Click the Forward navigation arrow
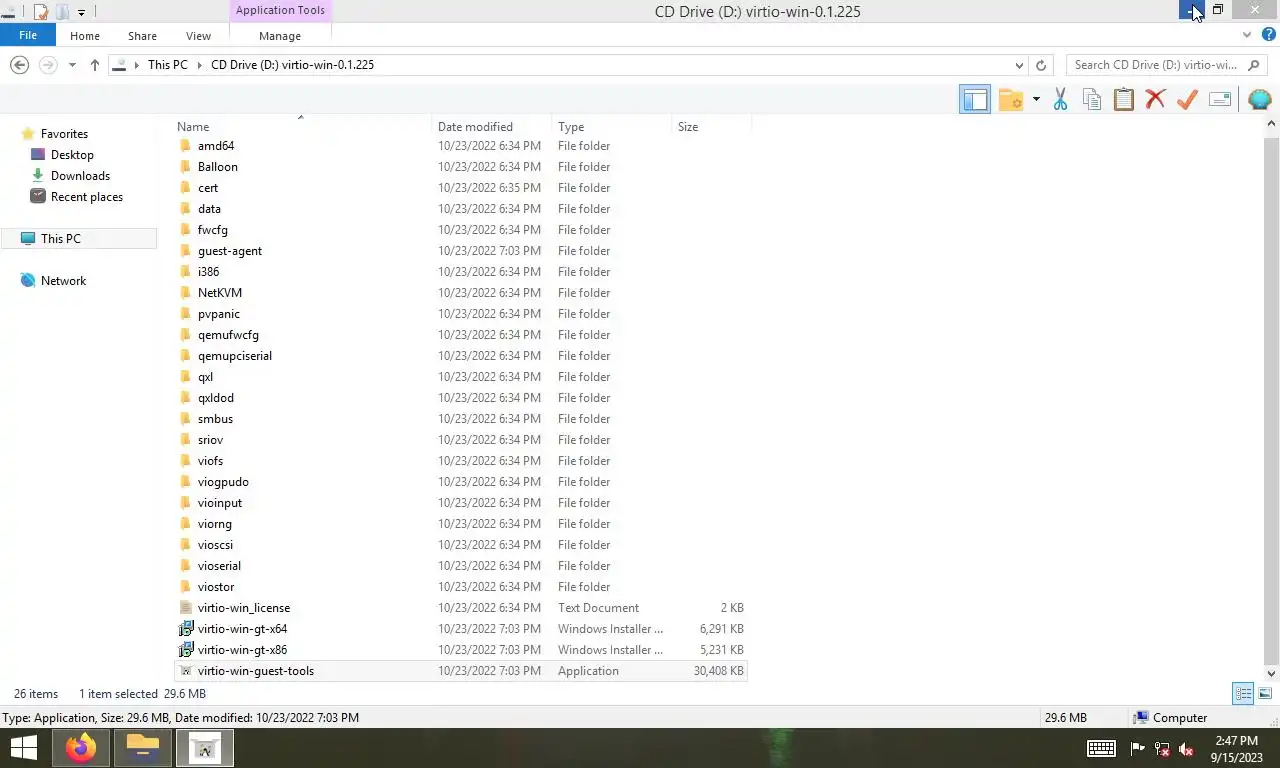The image size is (1280, 768). point(47,65)
